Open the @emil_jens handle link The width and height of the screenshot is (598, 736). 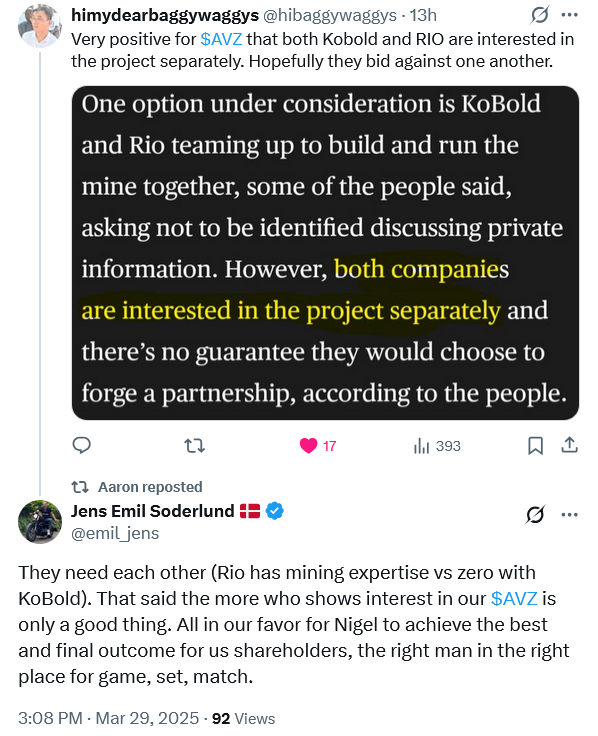coord(115,533)
